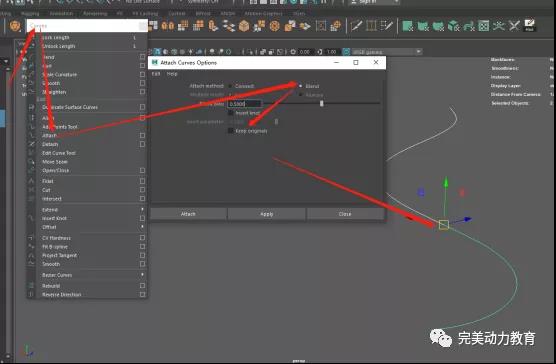Click the pencil sketch tool icon in shelf
This screenshot has height=364, width=556.
coord(356,26)
